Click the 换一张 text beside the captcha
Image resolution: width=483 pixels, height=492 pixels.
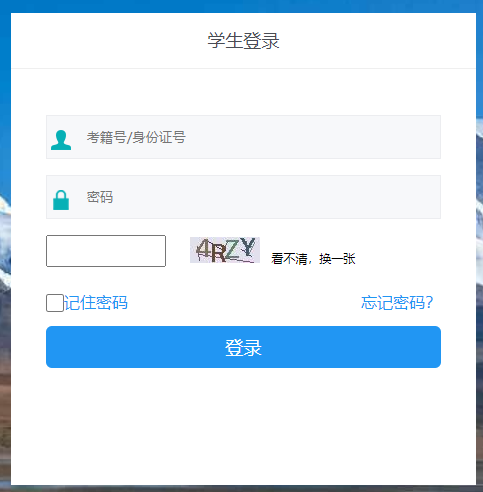click(x=337, y=259)
